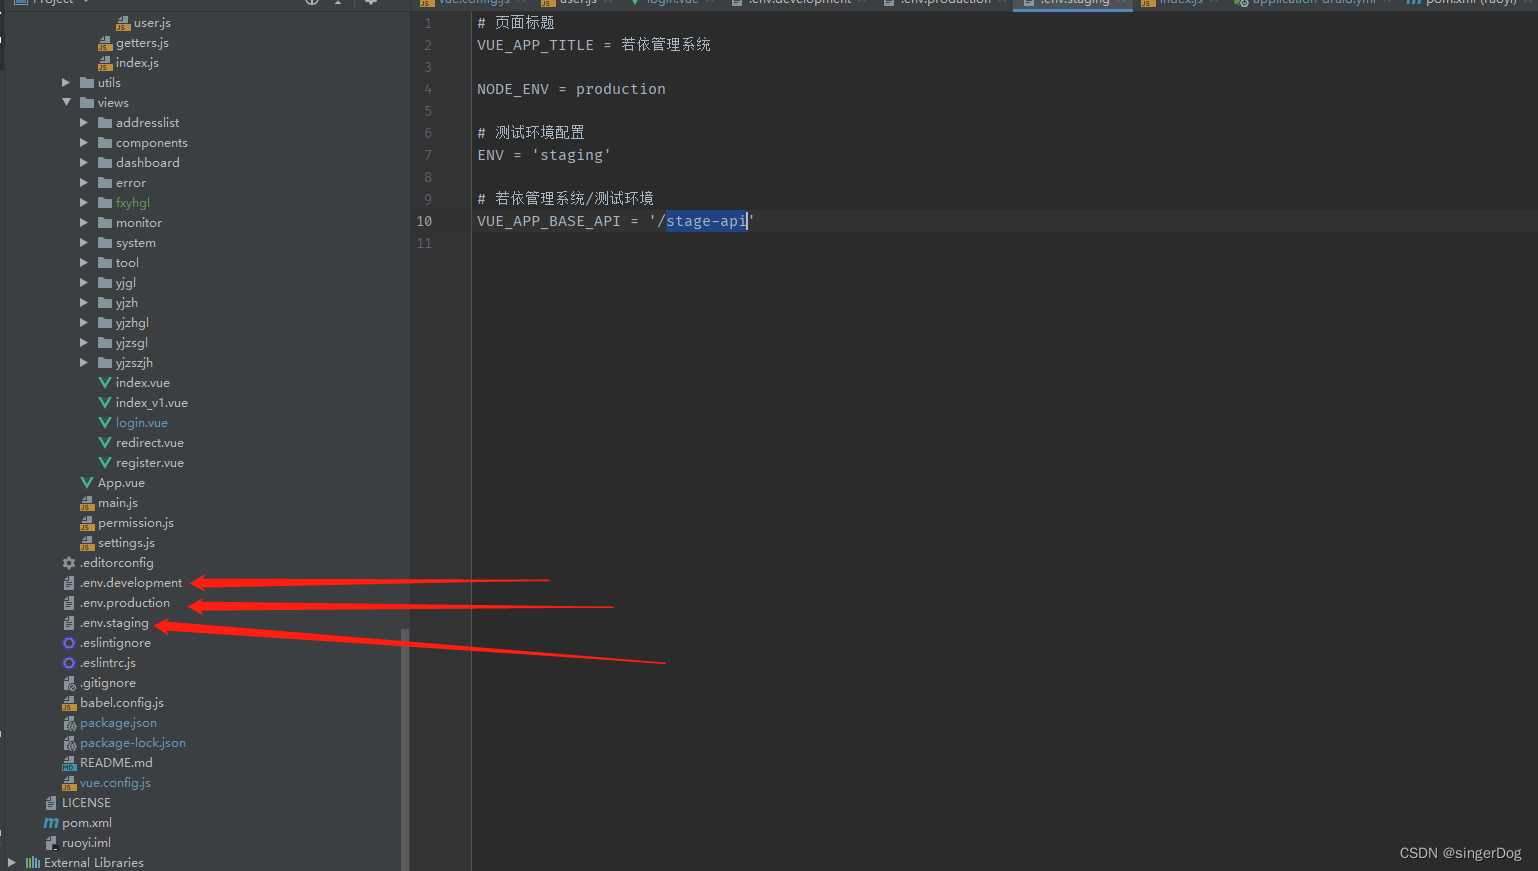The width and height of the screenshot is (1538, 871).
Task: Click gutter line number 4
Action: 428,89
